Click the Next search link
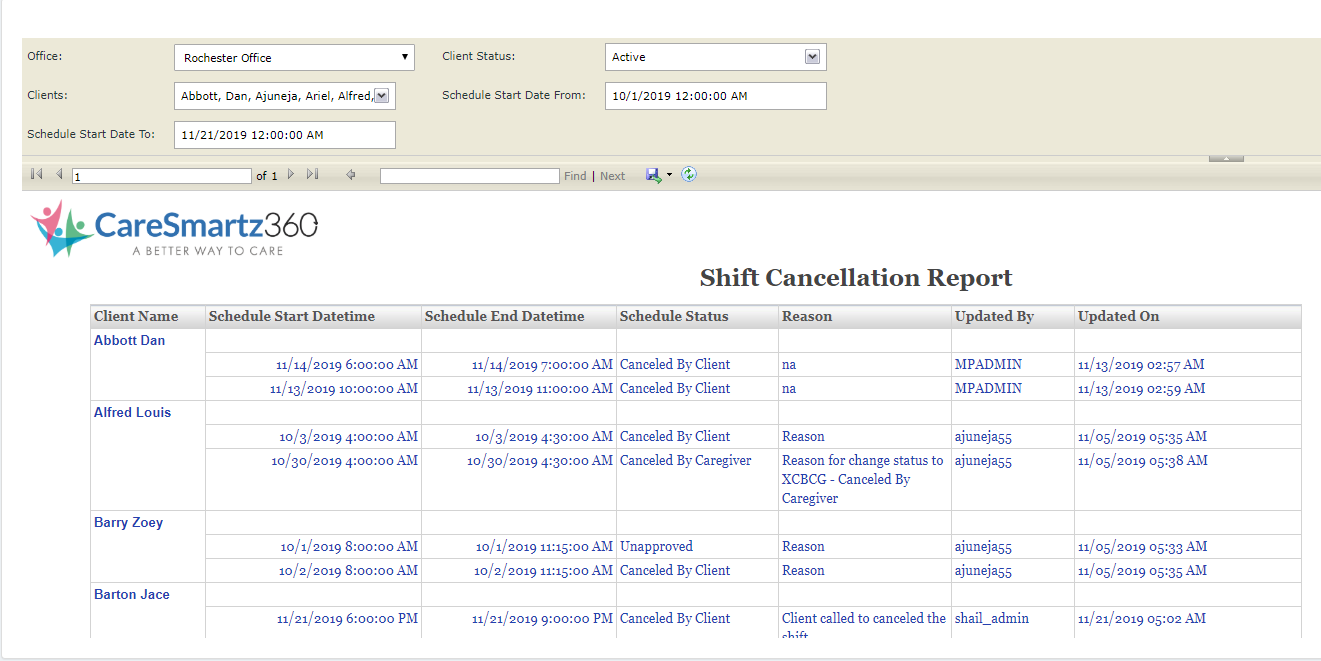Viewport: 1321px width, 661px height. point(611,175)
